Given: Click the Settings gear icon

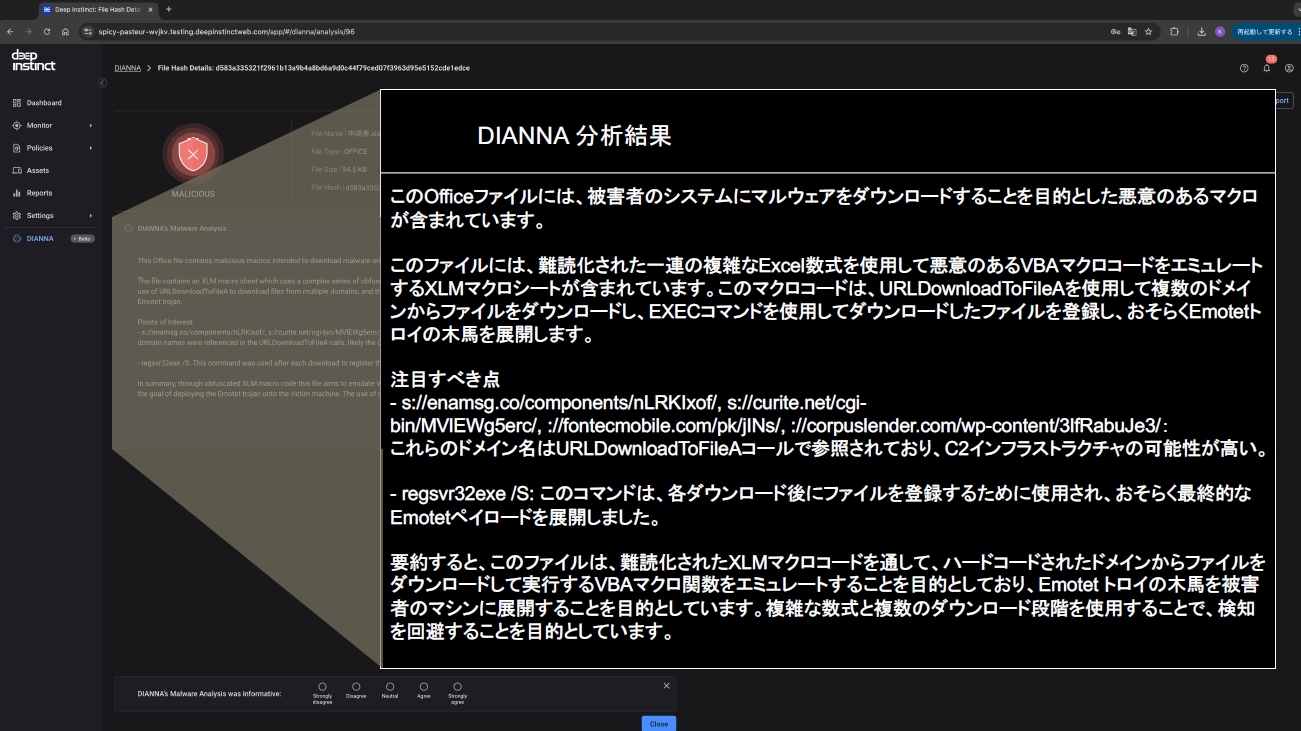Looking at the screenshot, I should 17,216.
